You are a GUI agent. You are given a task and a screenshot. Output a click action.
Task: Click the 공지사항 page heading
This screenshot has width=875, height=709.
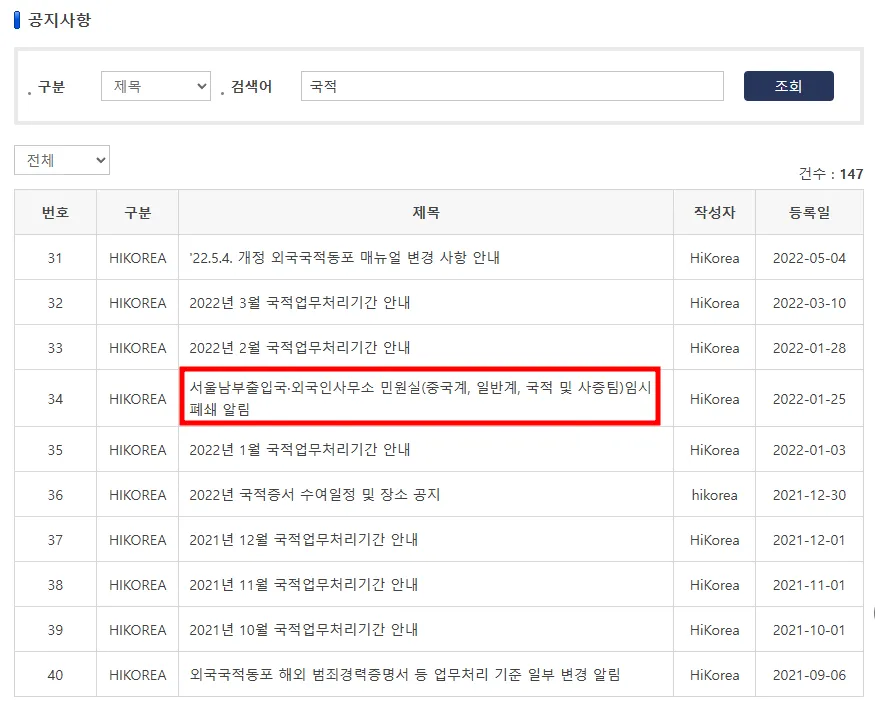click(x=59, y=20)
